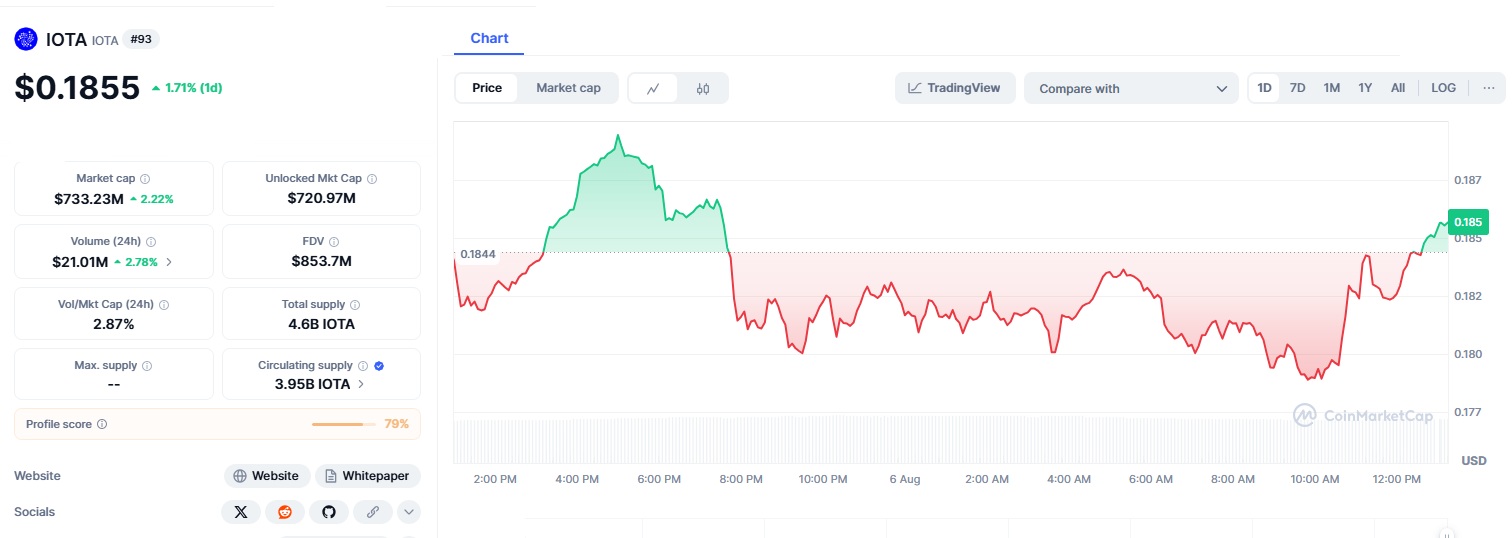Click the USD currency label
The height and width of the screenshot is (538, 1512).
coord(1474,461)
